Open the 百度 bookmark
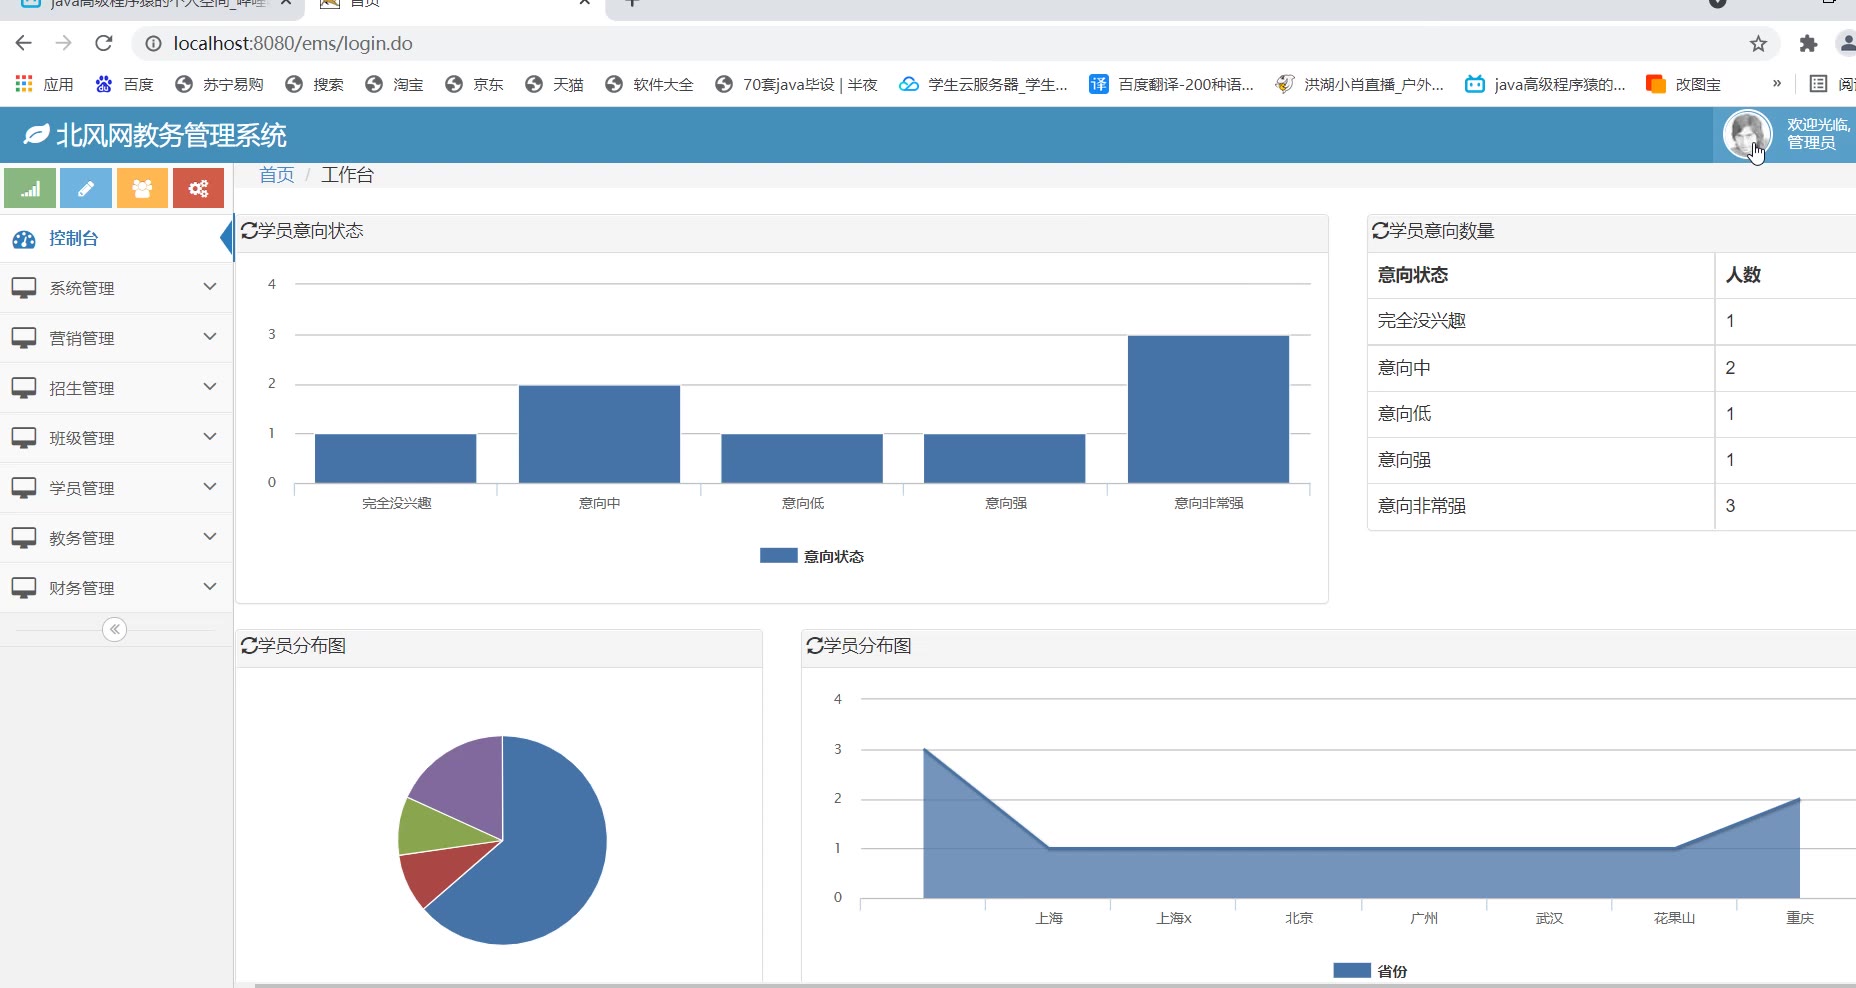This screenshot has width=1856, height=988. click(x=125, y=84)
